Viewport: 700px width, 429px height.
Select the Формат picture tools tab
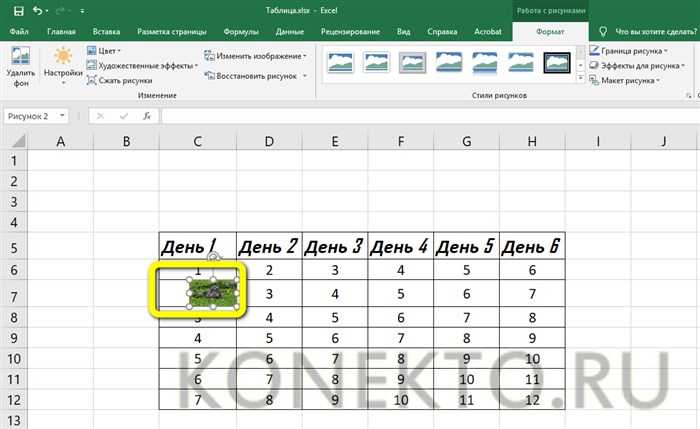click(x=550, y=32)
